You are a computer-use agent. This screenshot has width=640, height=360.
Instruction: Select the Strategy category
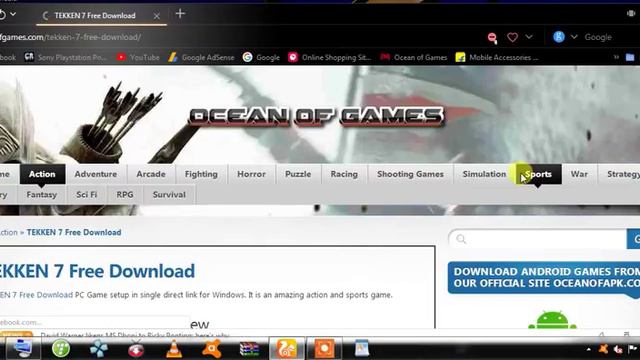619,174
